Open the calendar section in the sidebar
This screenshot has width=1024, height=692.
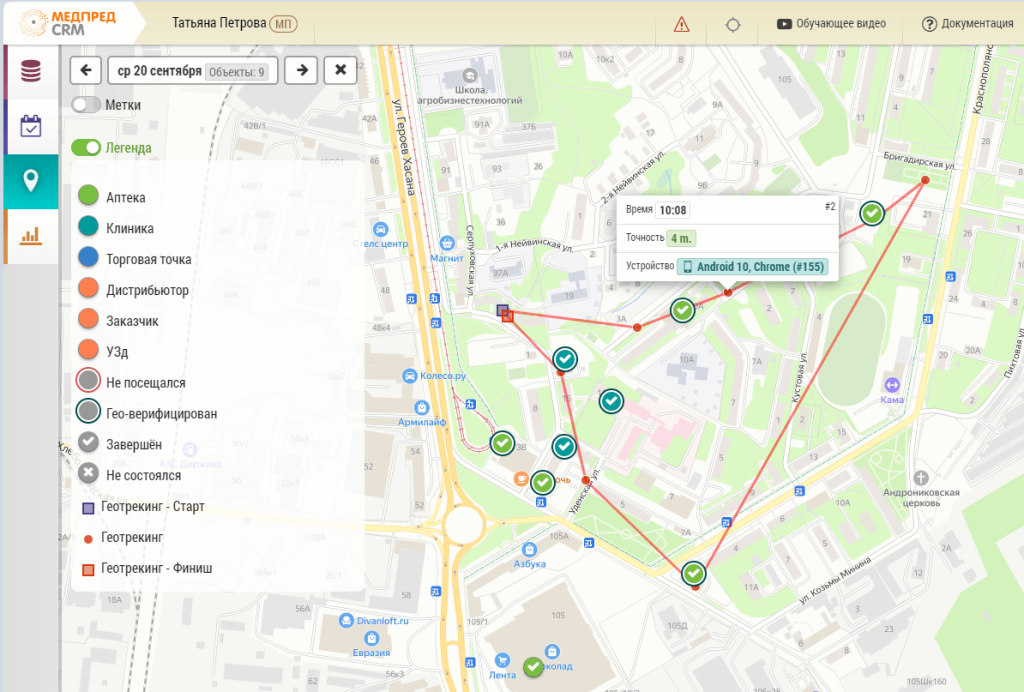click(31, 126)
